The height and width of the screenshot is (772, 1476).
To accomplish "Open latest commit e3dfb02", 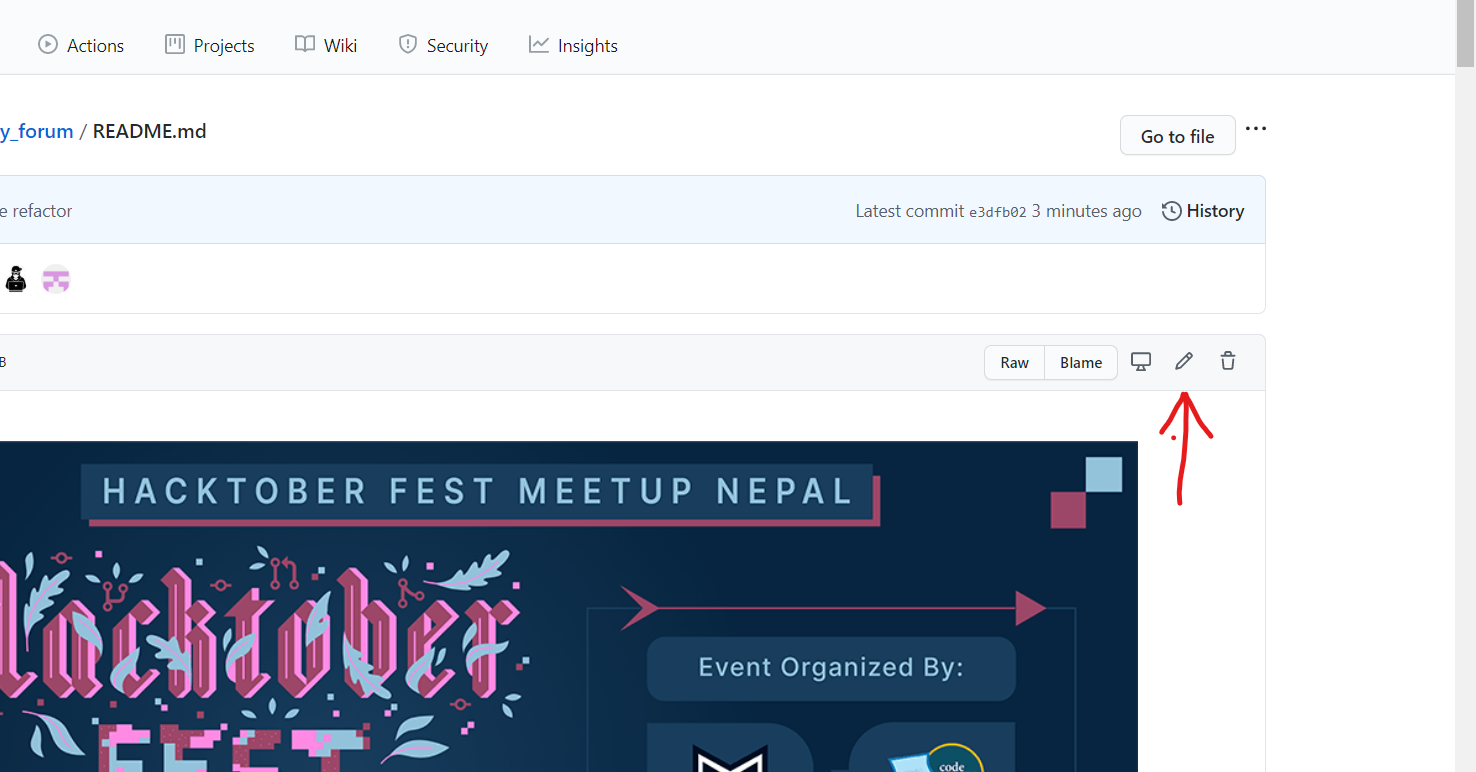I will pyautogui.click(x=998, y=212).
